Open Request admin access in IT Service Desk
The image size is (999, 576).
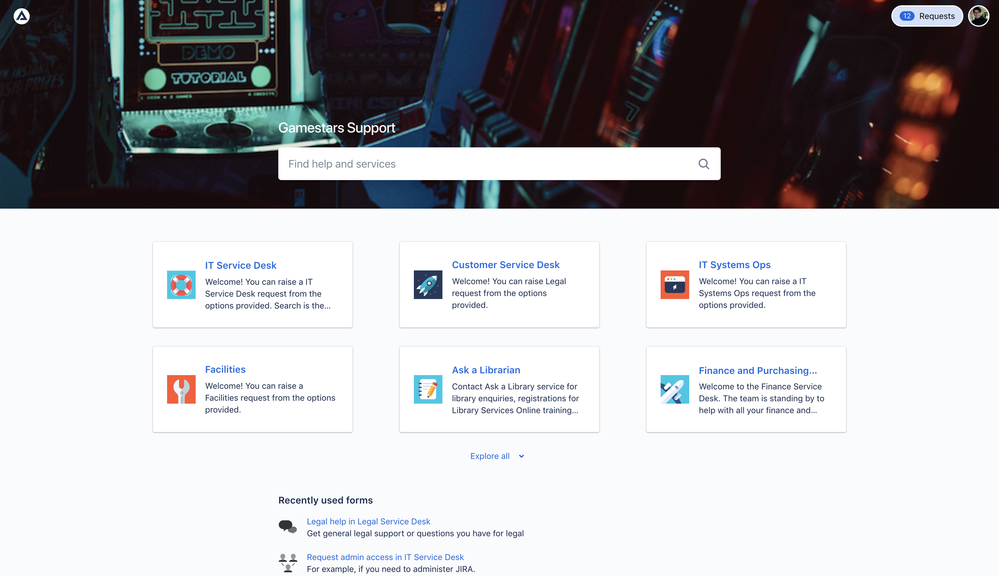click(385, 557)
